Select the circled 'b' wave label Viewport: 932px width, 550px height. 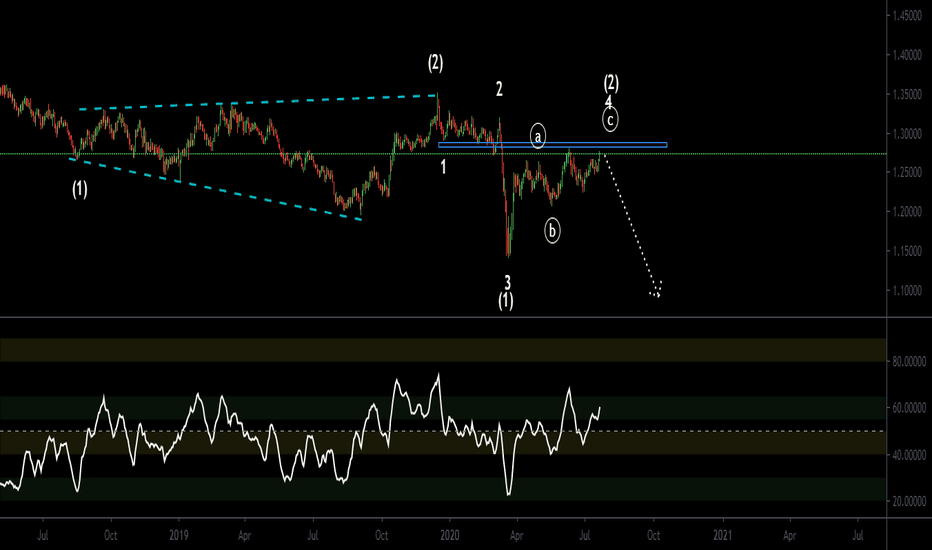coord(552,231)
